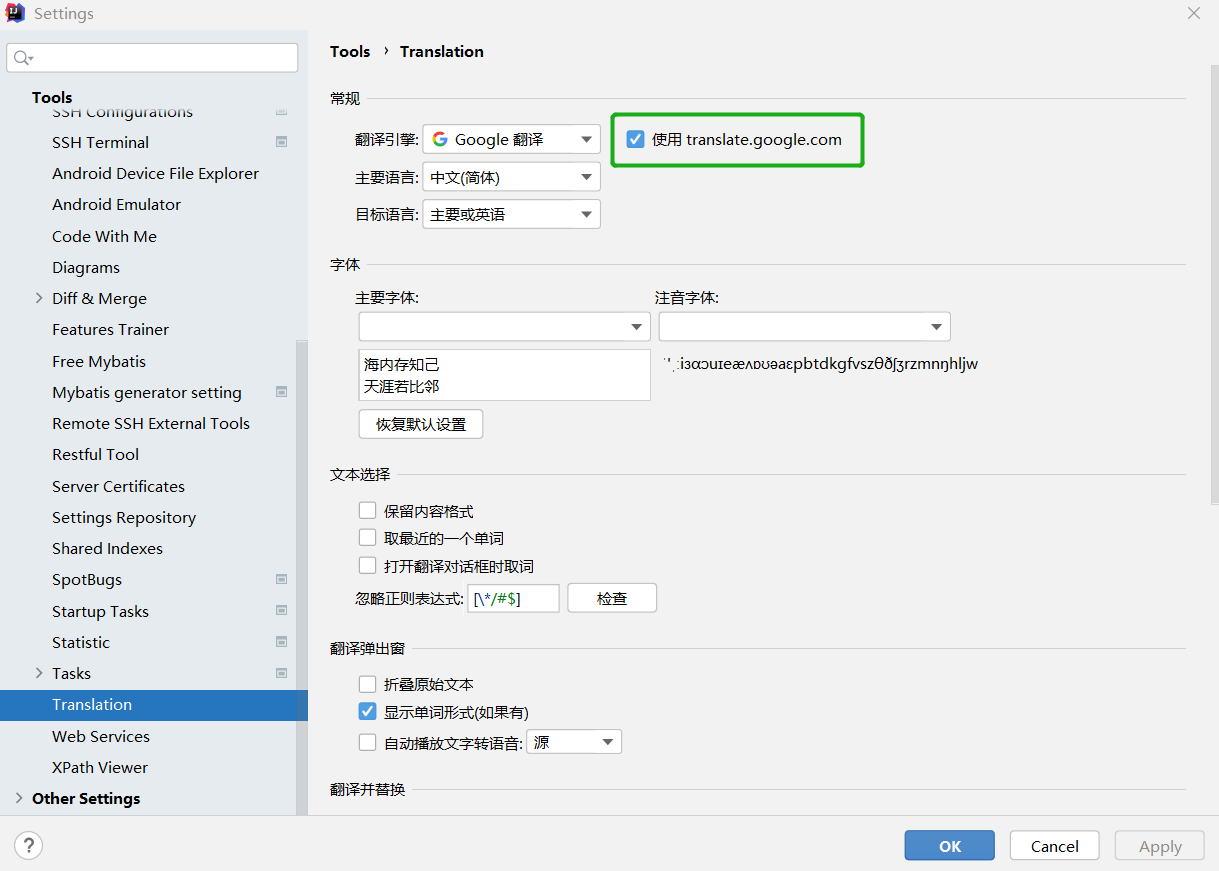Open the 源 text-to-speech dropdown

click(574, 742)
